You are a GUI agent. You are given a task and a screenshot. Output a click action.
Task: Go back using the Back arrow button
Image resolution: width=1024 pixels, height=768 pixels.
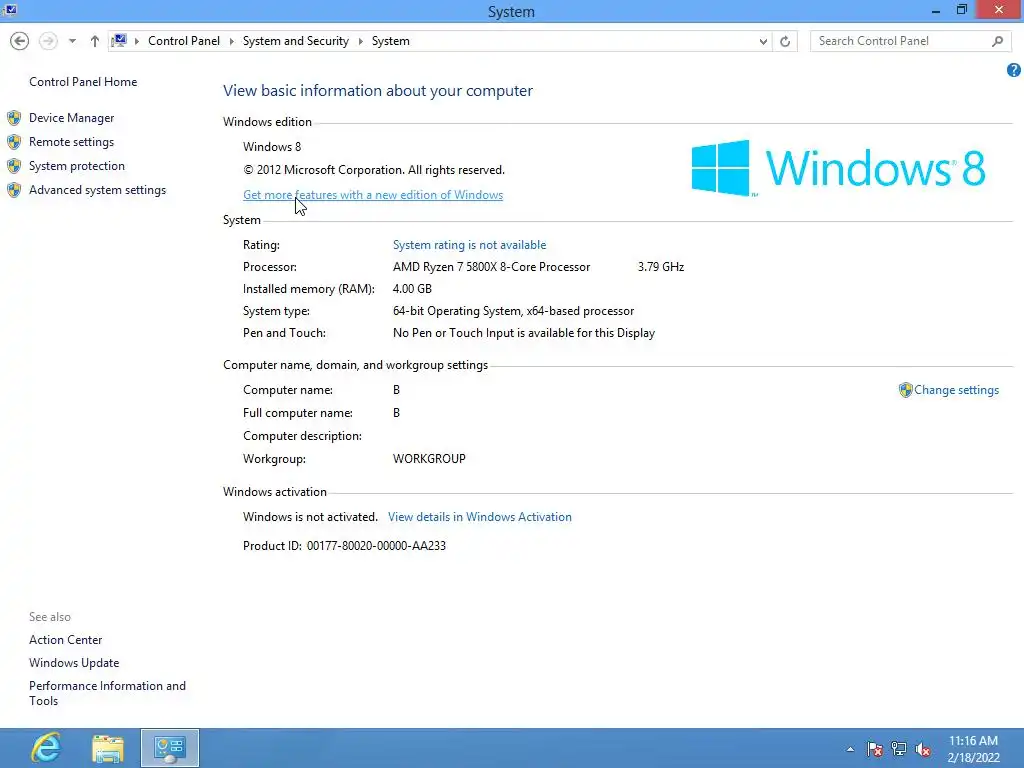tap(20, 41)
